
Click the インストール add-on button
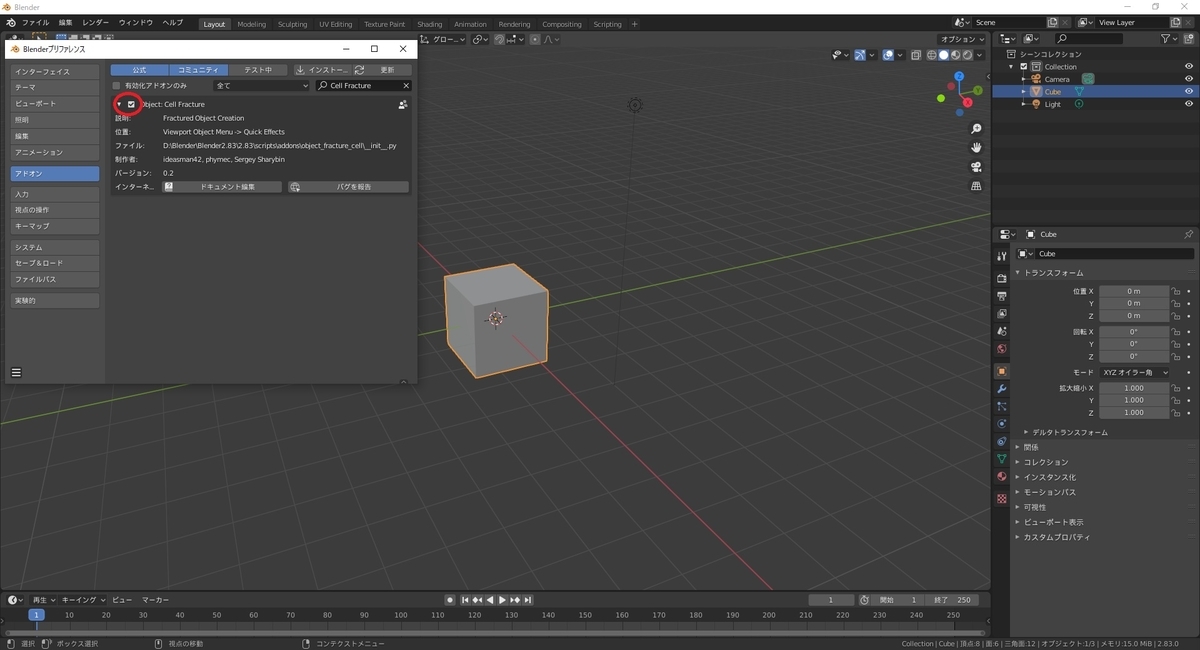pyautogui.click(x=321, y=70)
